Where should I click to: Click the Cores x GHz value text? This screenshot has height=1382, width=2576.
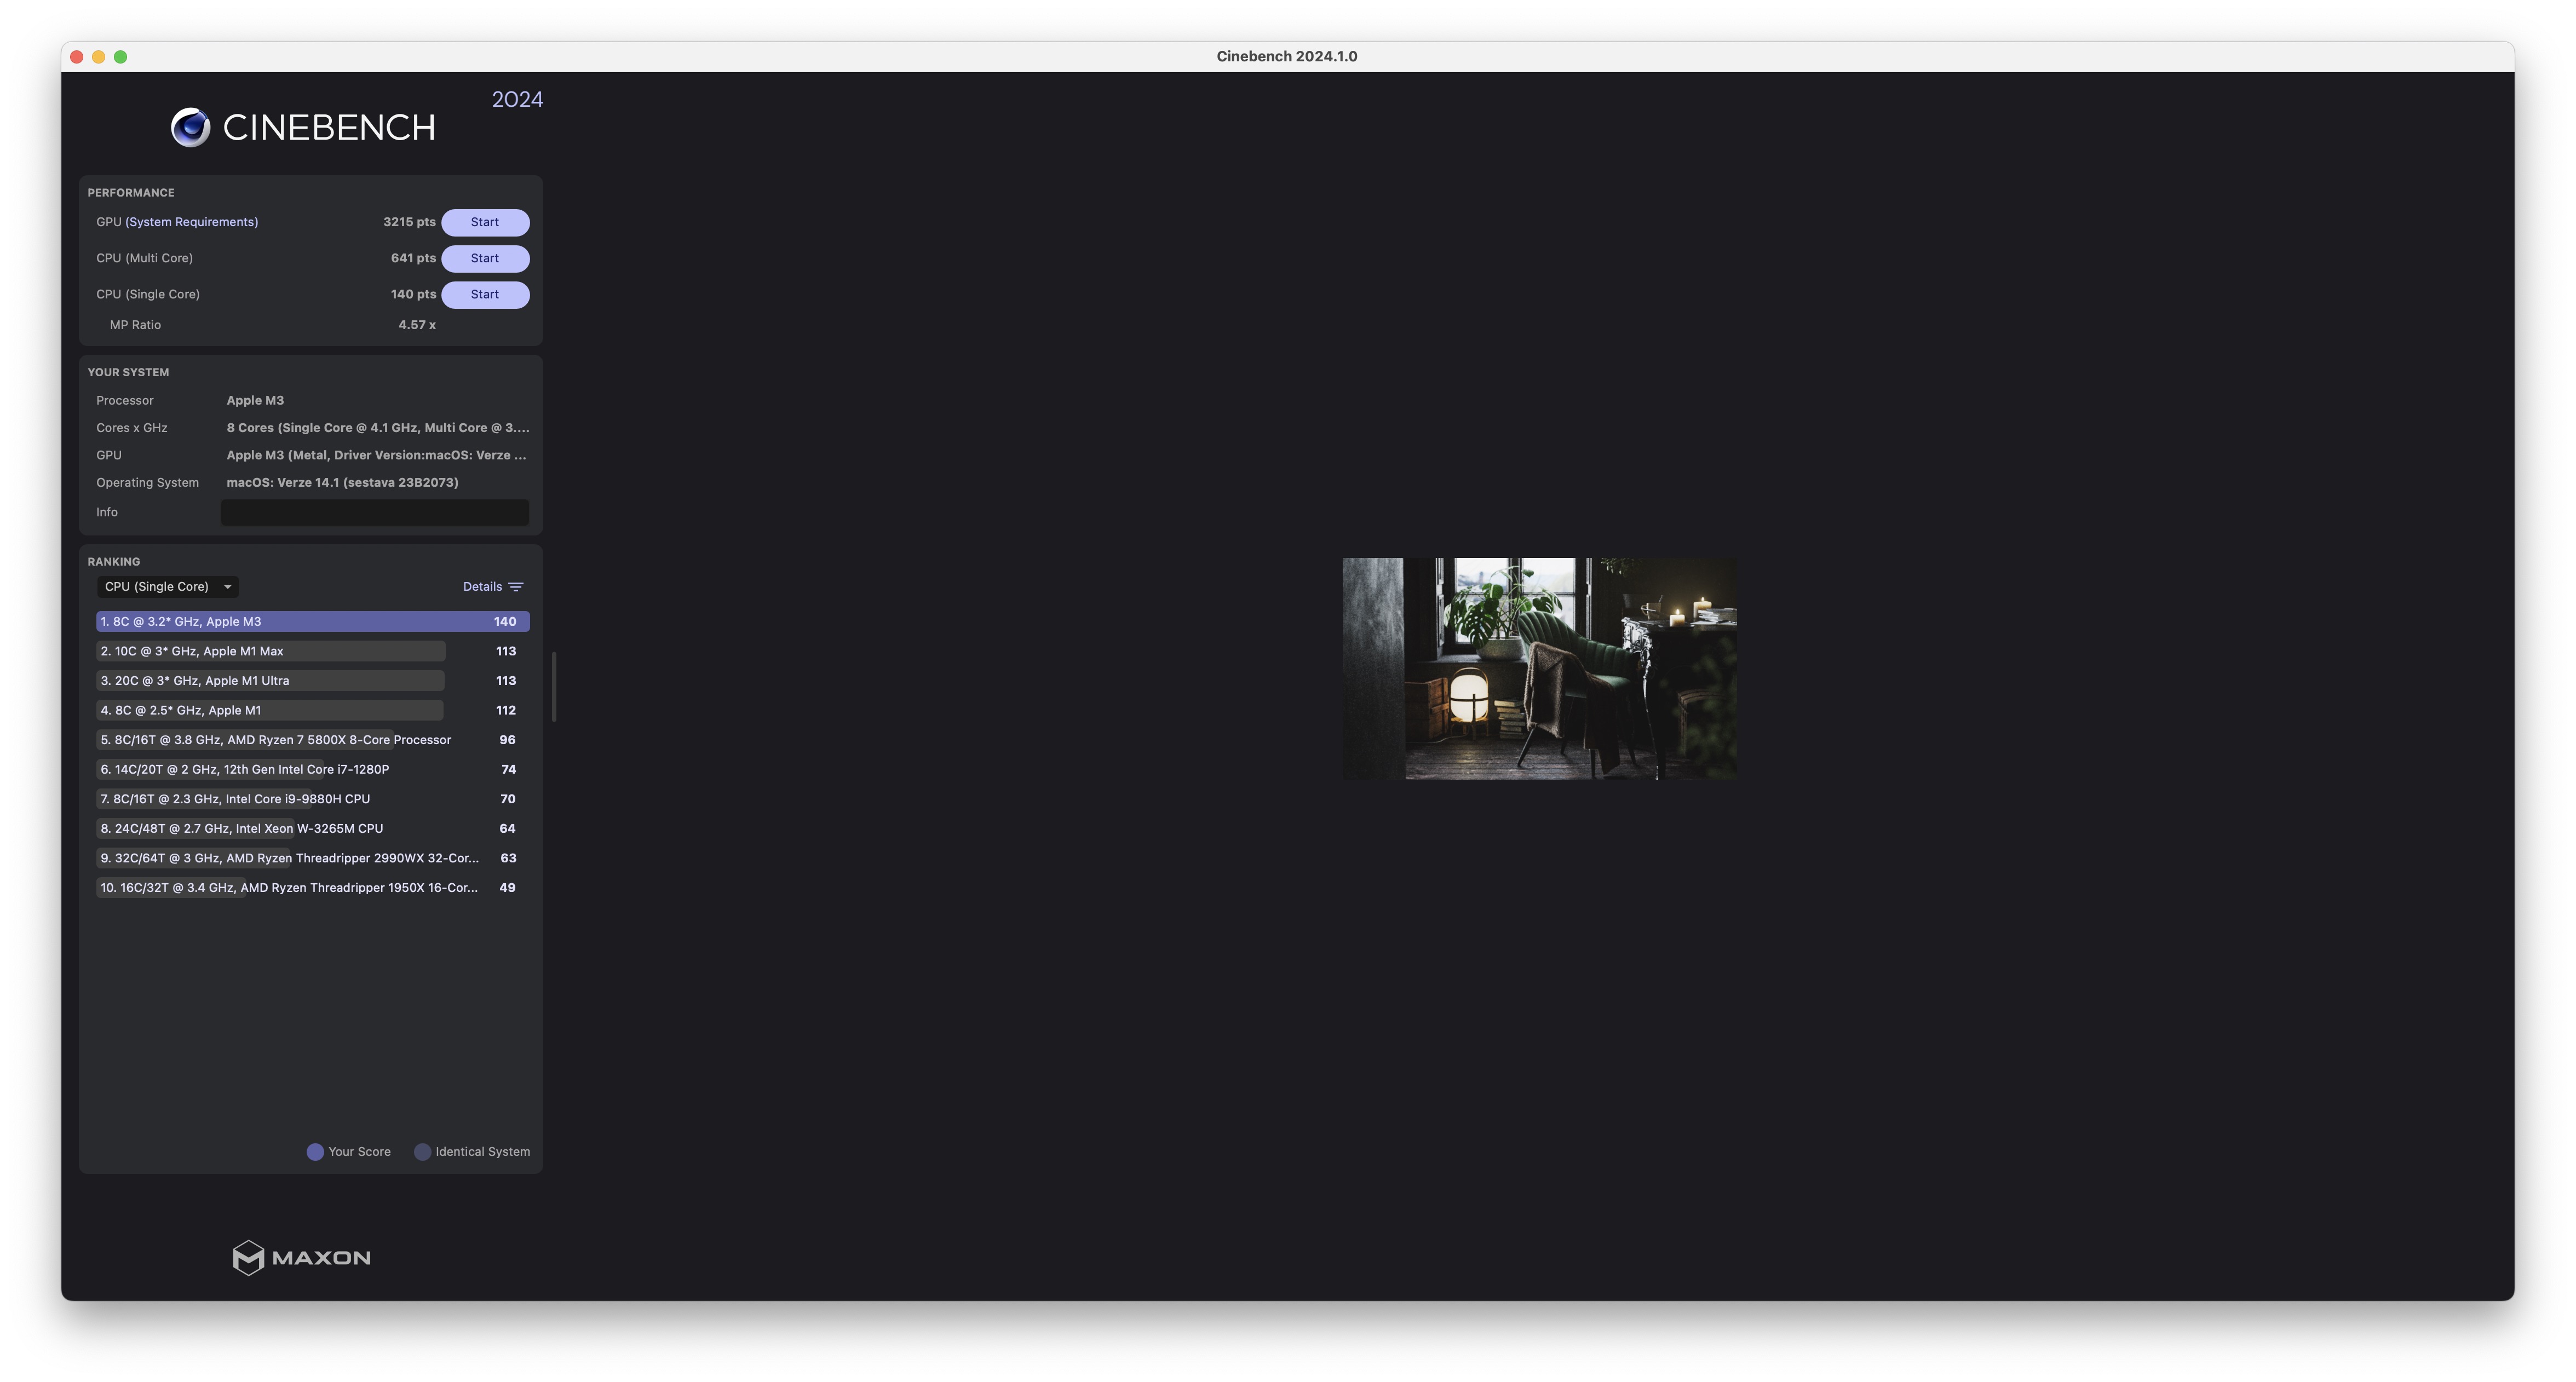point(378,428)
